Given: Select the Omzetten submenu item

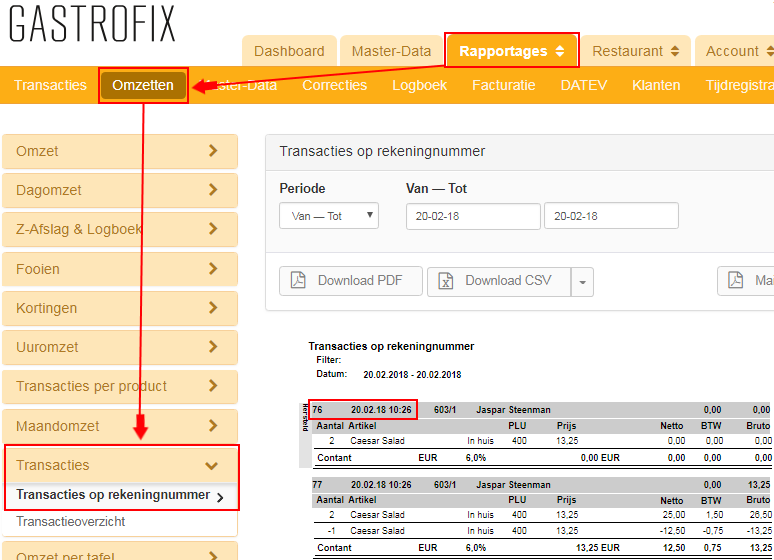Looking at the screenshot, I should (x=143, y=85).
